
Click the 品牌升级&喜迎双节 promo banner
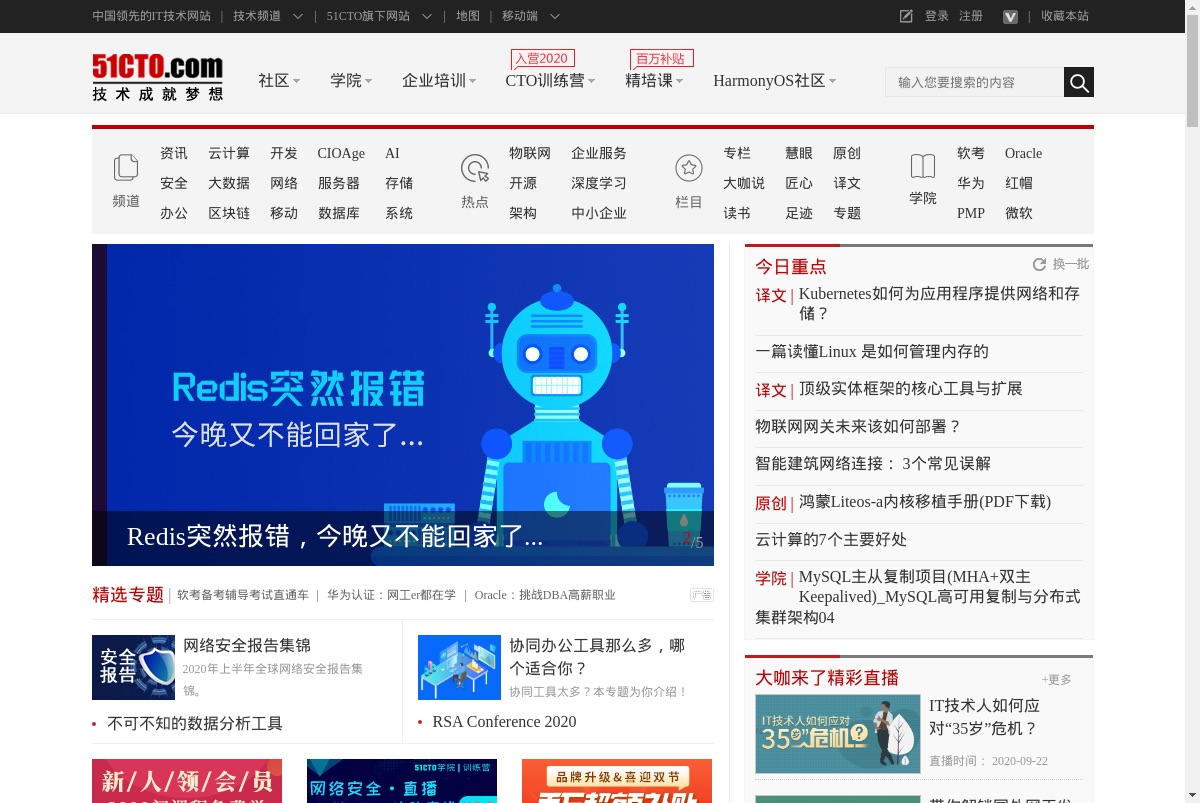point(617,781)
